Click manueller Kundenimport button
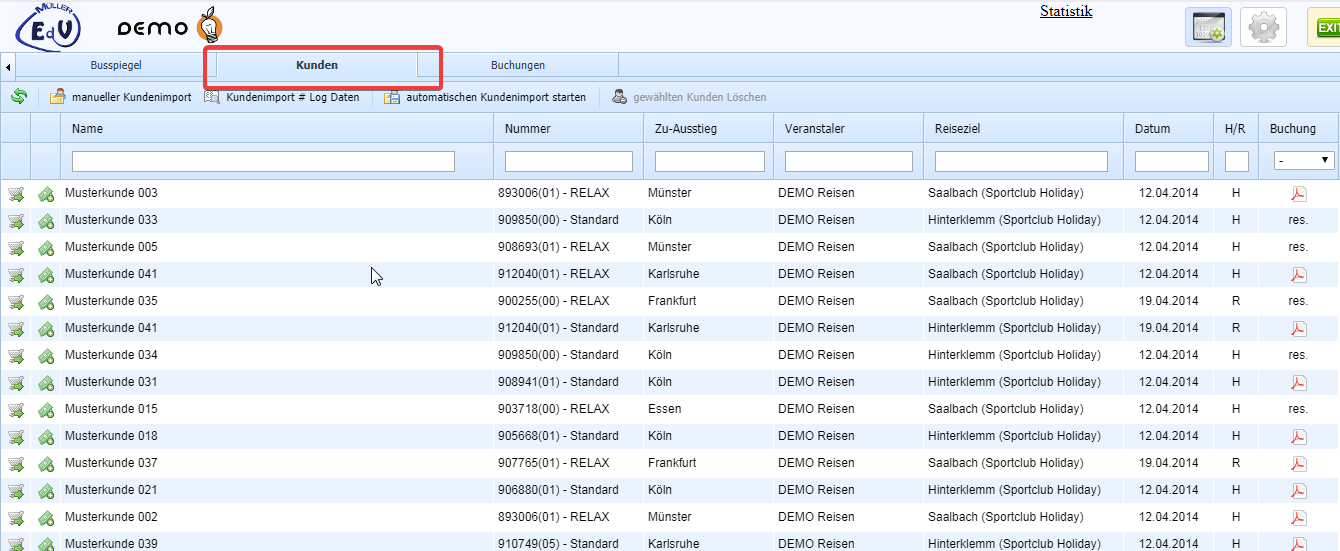The image size is (1340, 551). (120, 97)
